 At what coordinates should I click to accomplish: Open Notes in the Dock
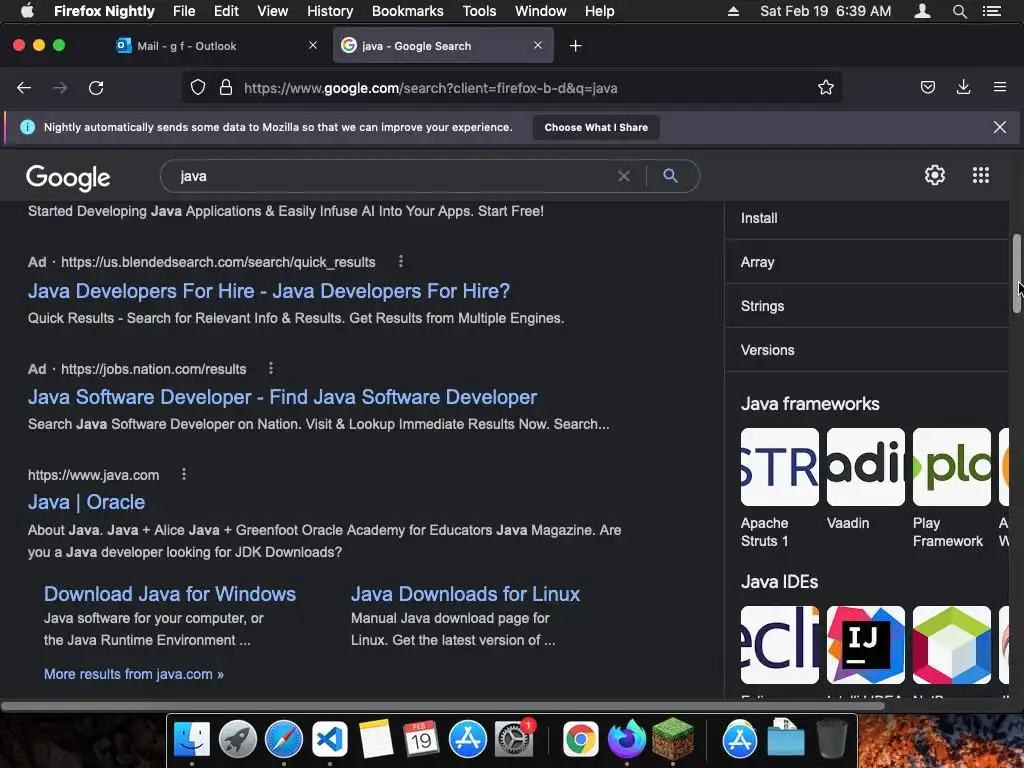pyautogui.click(x=376, y=739)
